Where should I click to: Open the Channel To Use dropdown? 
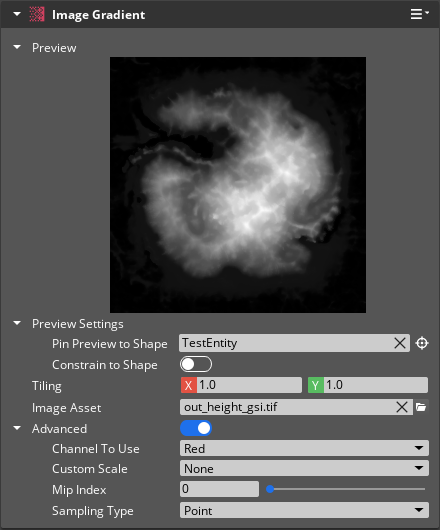(x=304, y=448)
